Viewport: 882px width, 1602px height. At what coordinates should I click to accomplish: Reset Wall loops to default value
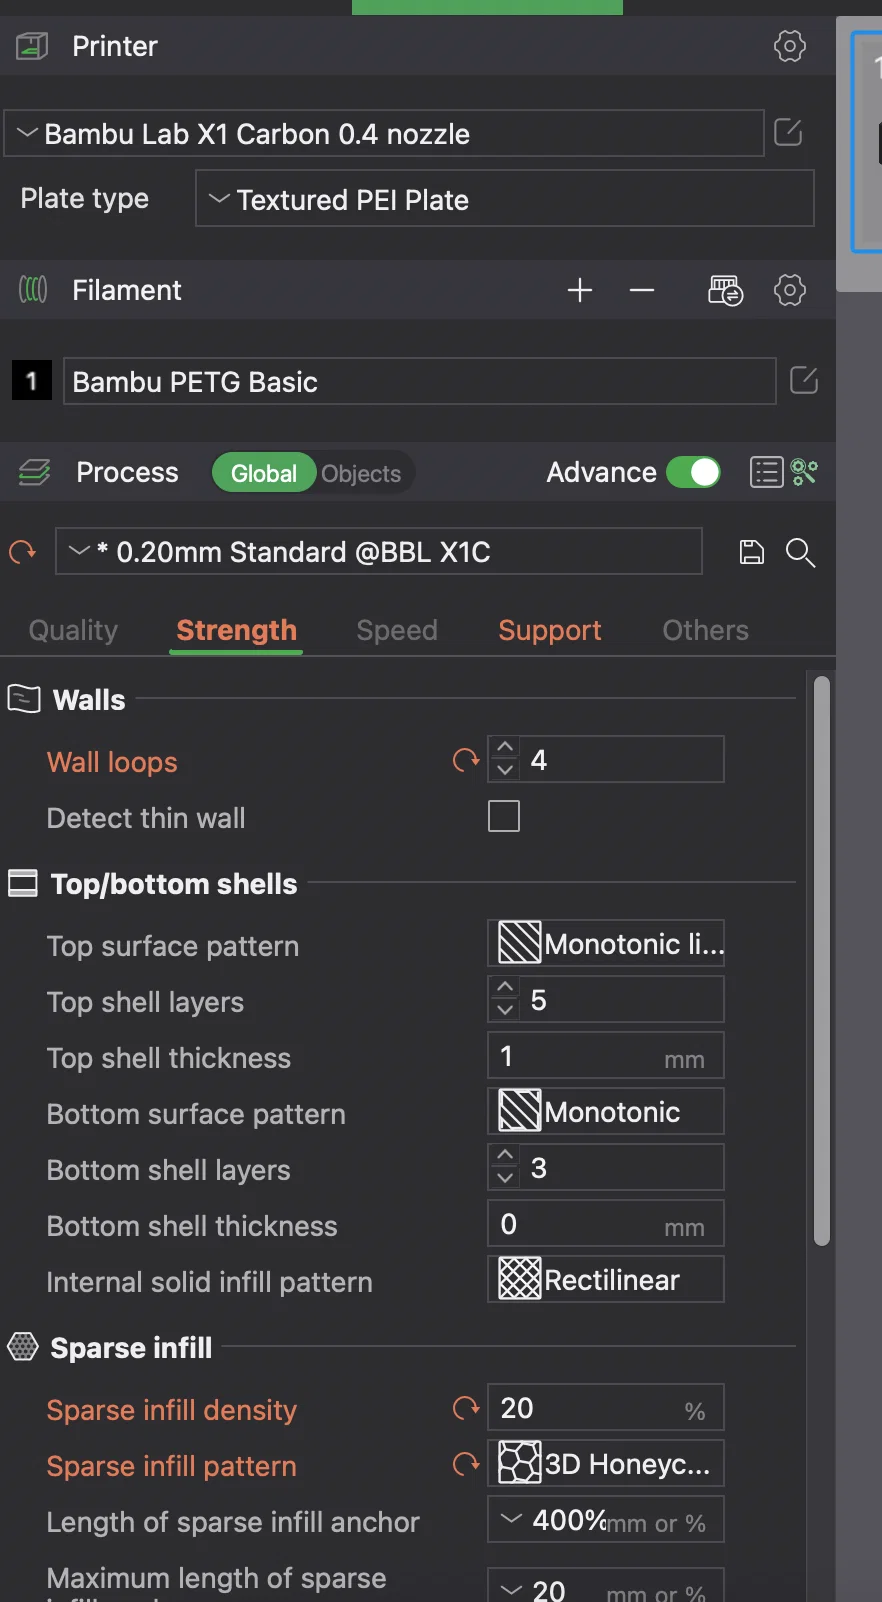[x=466, y=761]
